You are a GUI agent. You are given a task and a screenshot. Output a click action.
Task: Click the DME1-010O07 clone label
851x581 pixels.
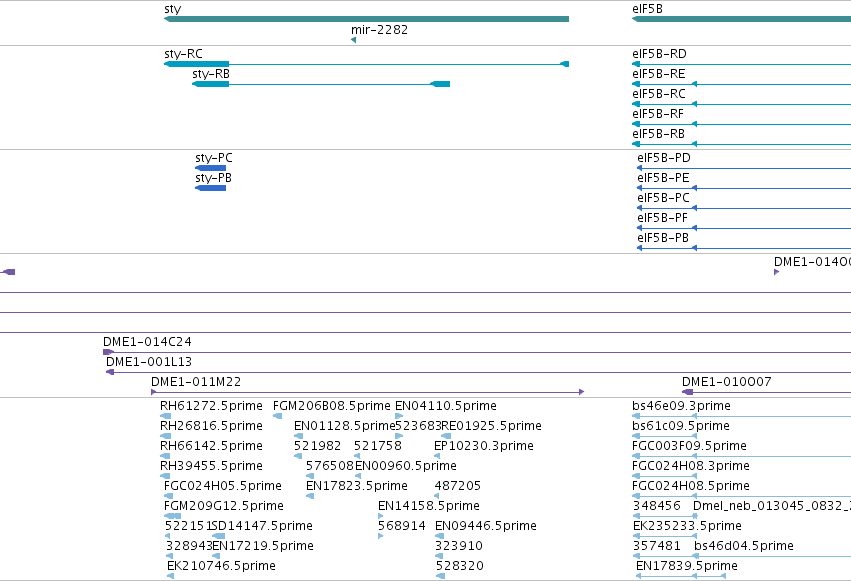[x=727, y=382]
